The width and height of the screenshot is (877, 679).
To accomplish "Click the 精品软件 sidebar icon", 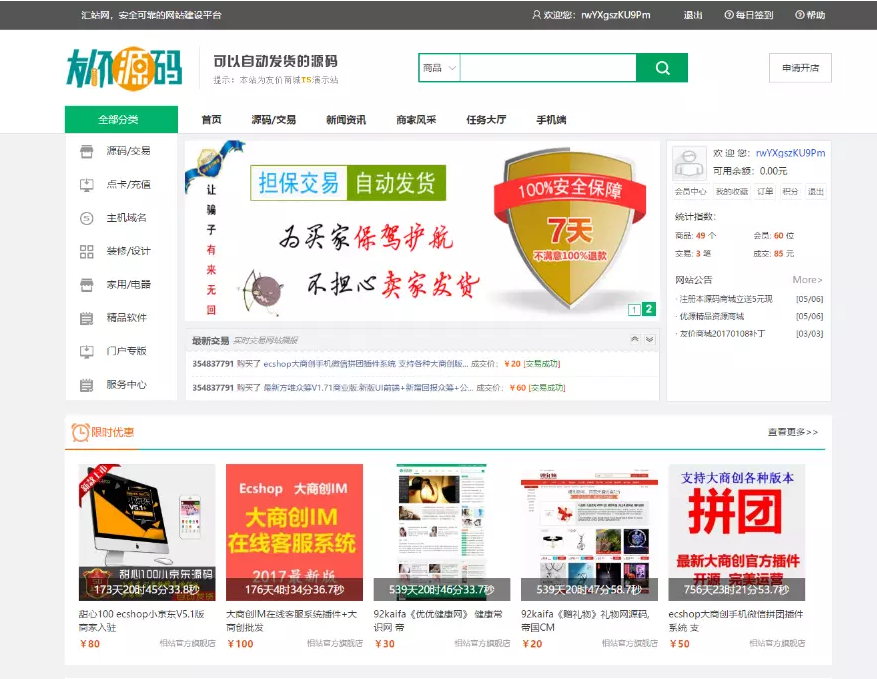I will click(x=87, y=318).
